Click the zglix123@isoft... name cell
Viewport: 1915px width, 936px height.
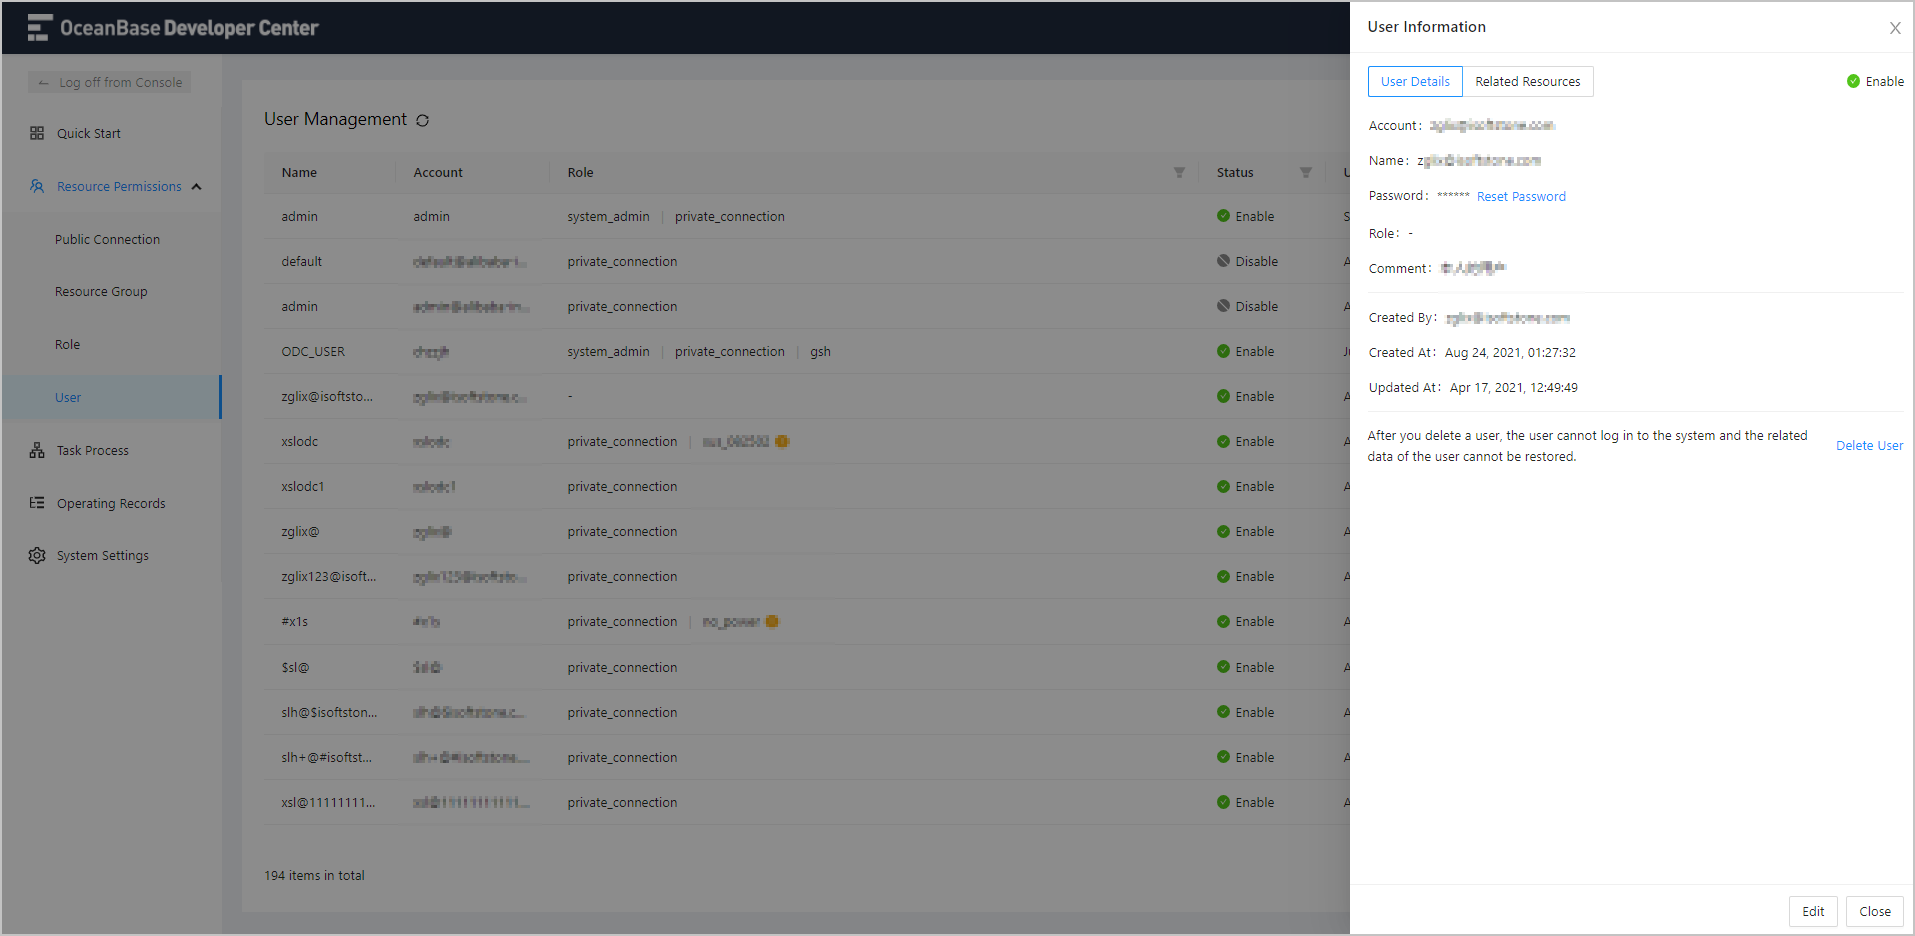pos(329,576)
